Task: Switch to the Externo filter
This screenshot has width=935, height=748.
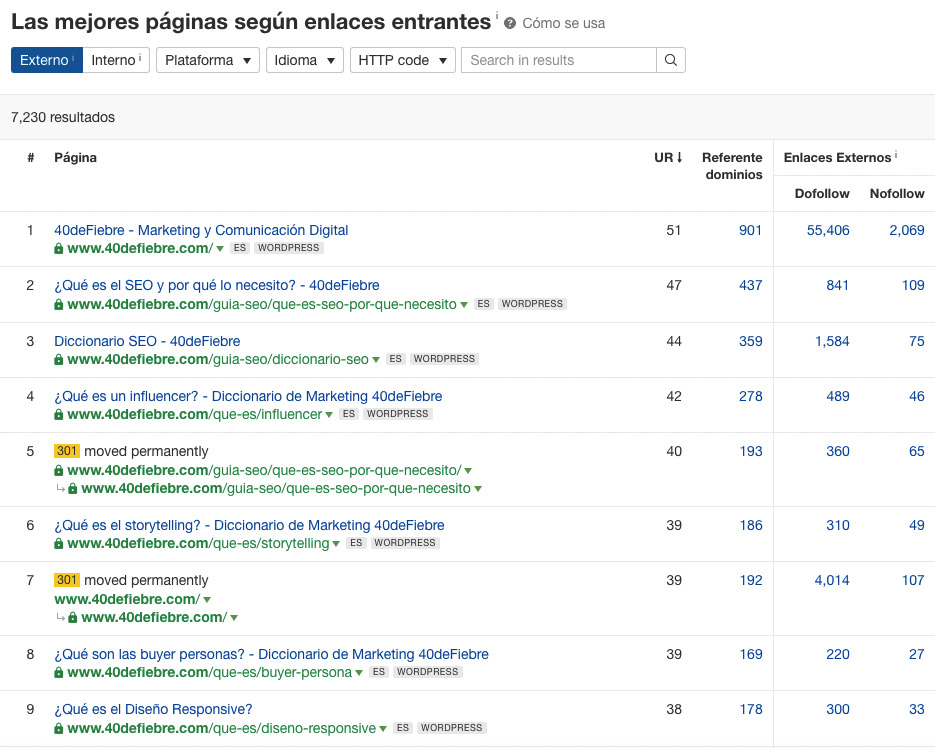Action: [46, 60]
